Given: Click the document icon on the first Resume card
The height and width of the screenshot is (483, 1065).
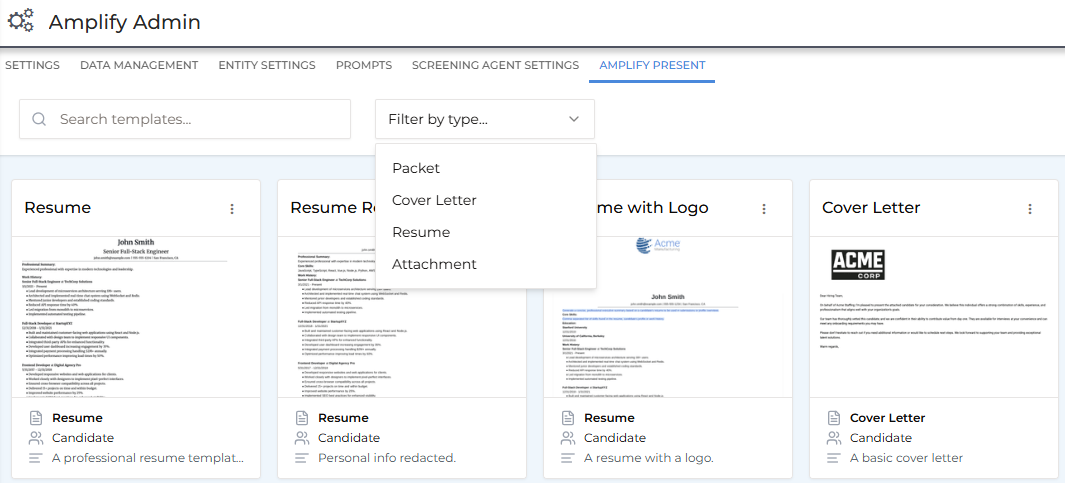Looking at the screenshot, I should click(36, 418).
